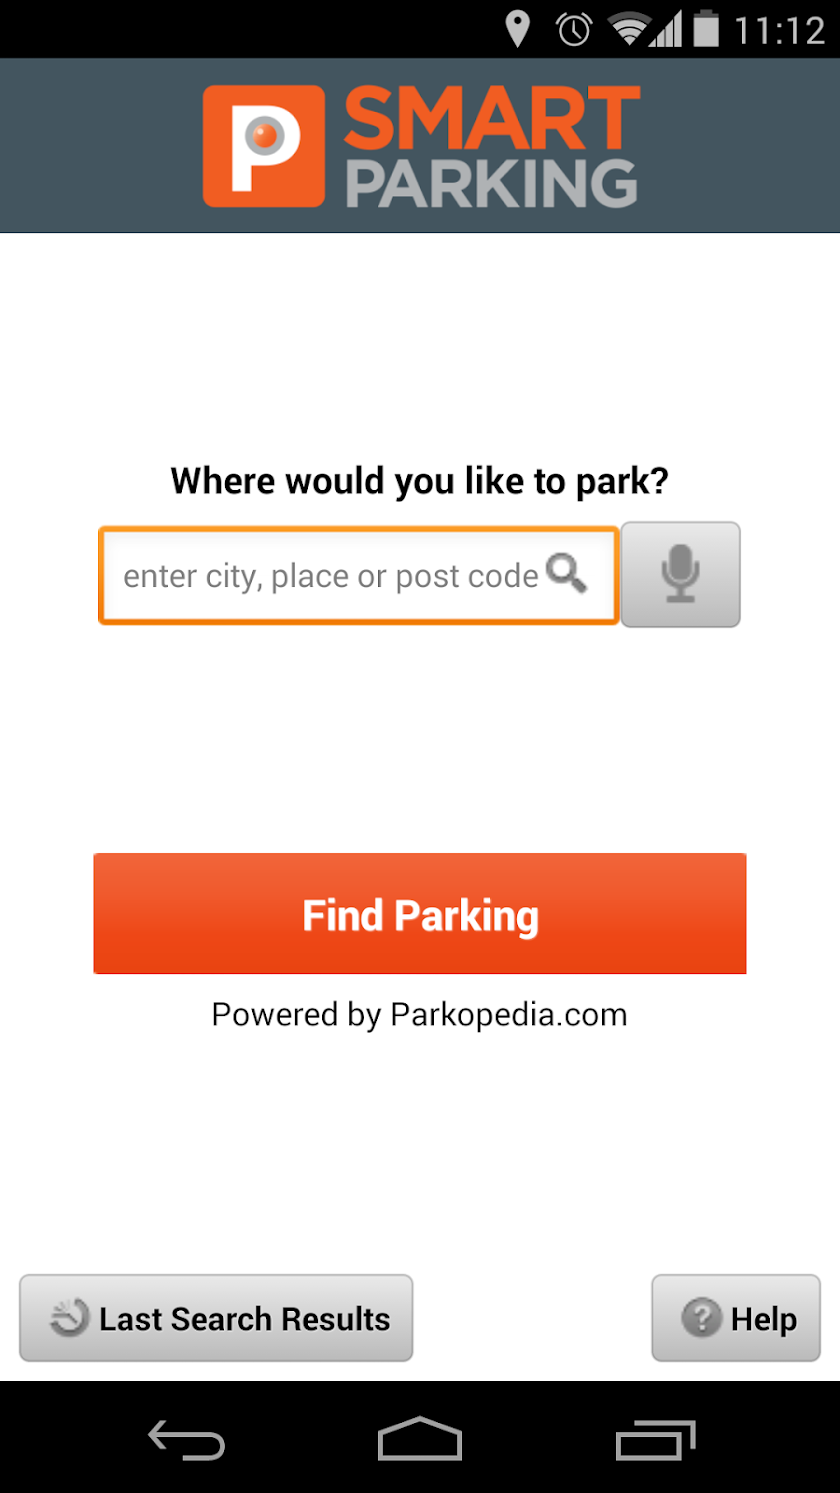This screenshot has width=840, height=1493.
Task: Tap the magnifying glass search icon
Action: [x=567, y=574]
